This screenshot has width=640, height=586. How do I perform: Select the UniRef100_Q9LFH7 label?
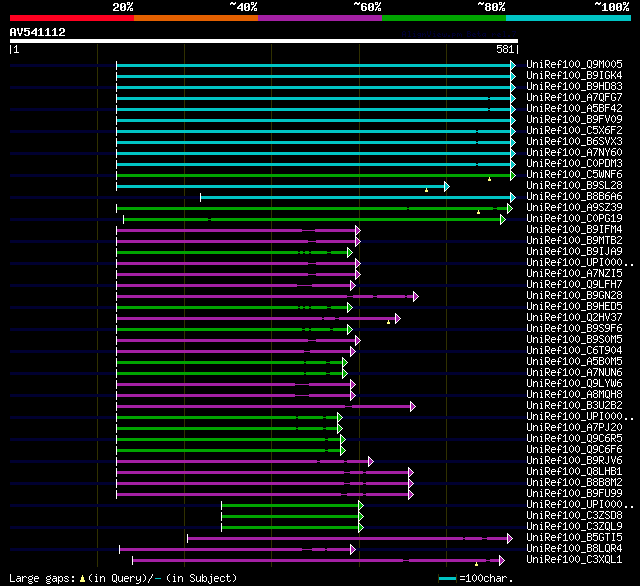[x=574, y=285]
